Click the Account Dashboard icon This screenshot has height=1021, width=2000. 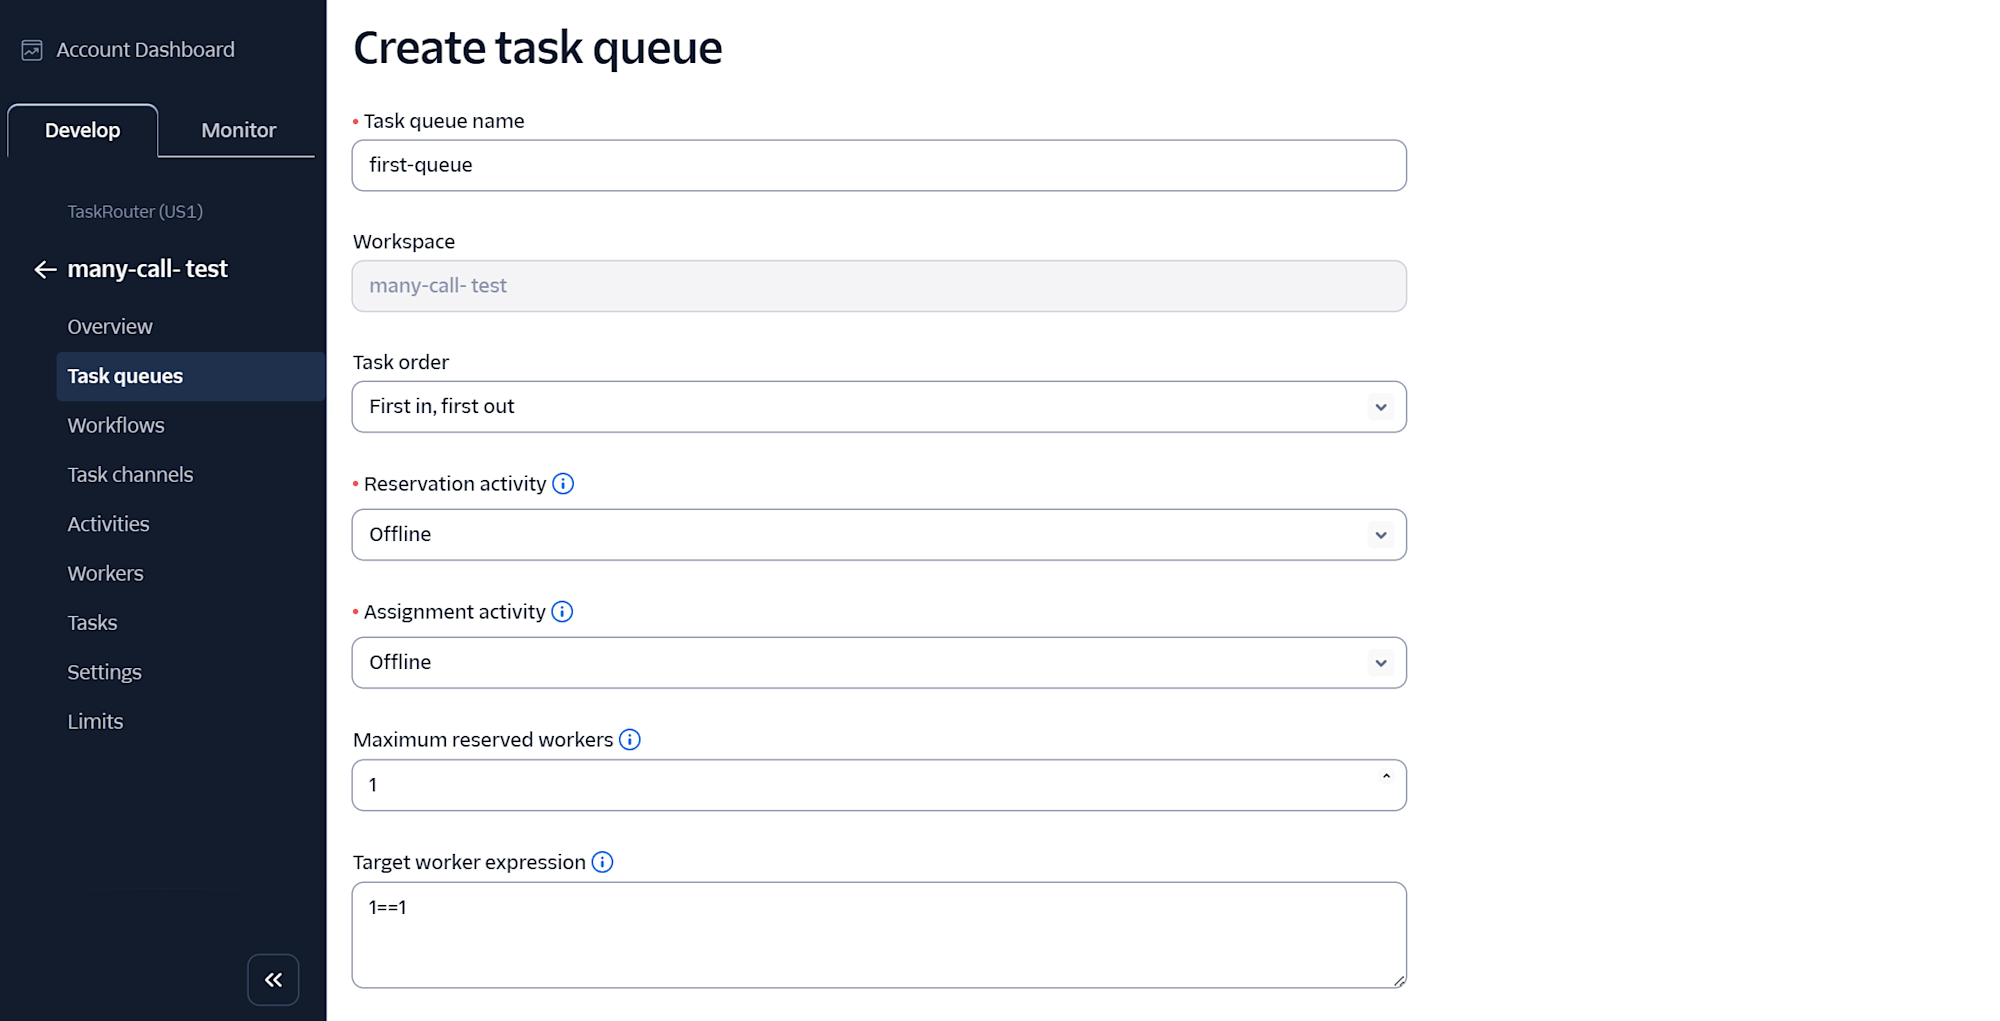[32, 50]
